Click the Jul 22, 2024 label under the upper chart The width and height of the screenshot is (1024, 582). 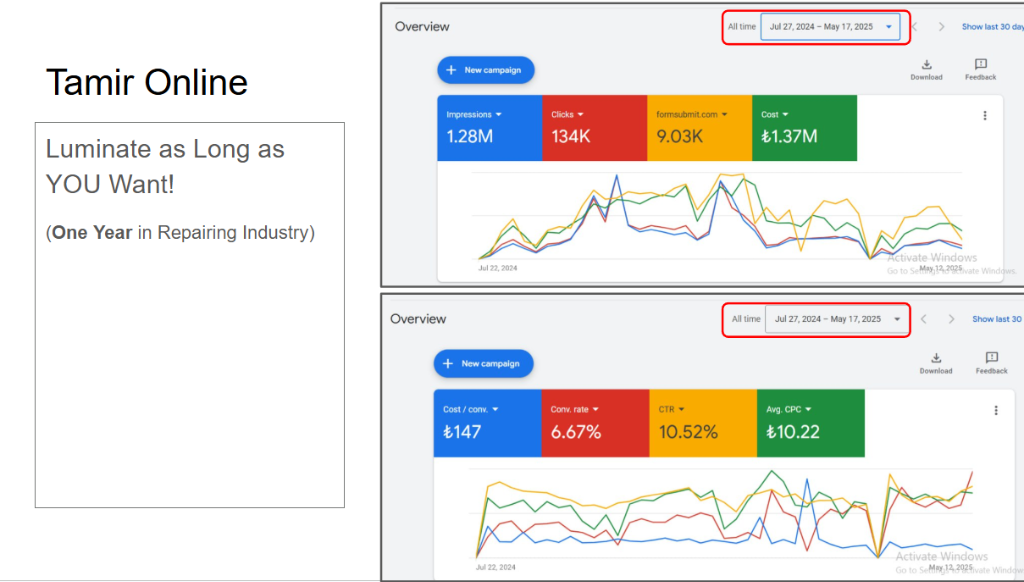point(498,268)
